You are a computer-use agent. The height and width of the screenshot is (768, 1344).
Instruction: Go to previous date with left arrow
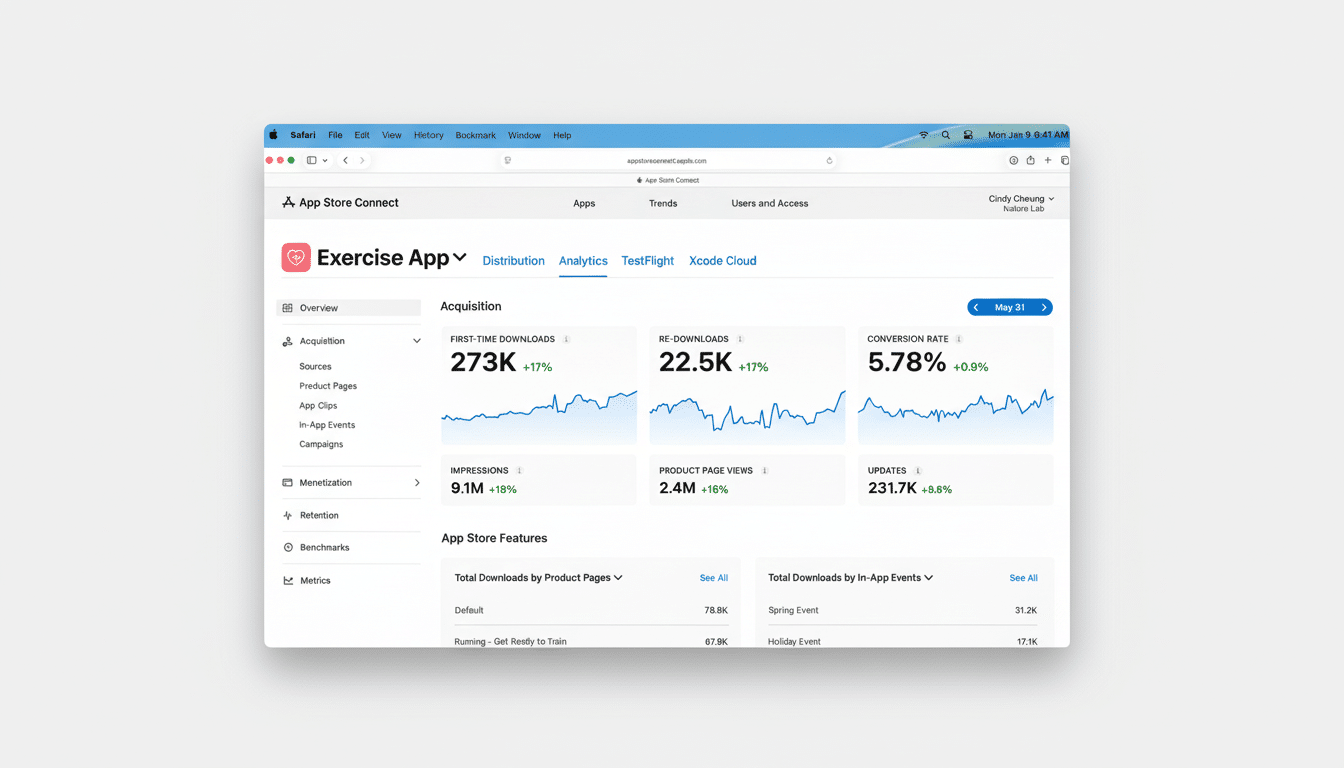click(976, 308)
